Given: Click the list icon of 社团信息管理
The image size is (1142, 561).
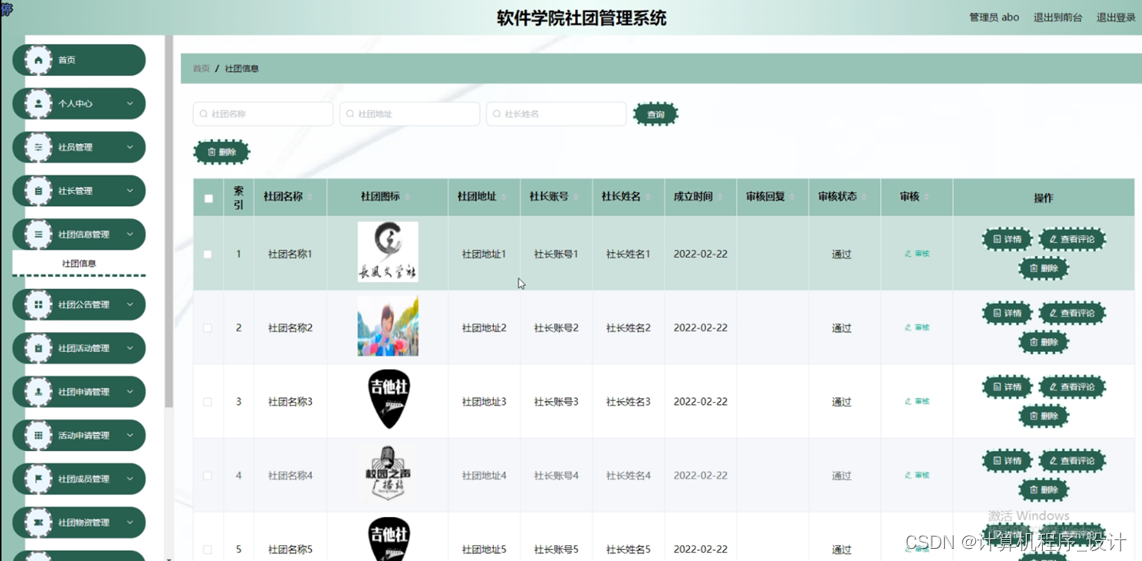Looking at the screenshot, I should (x=38, y=235).
